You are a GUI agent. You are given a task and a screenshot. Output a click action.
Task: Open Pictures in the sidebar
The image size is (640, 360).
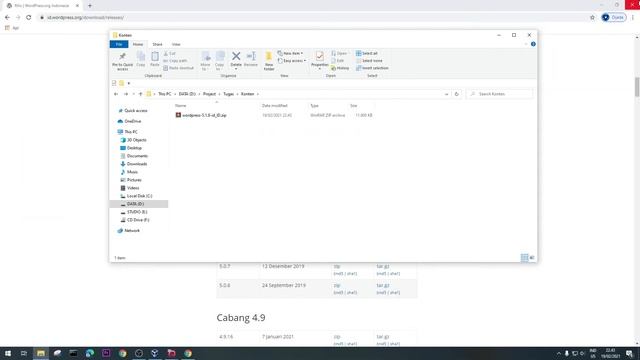(x=134, y=180)
